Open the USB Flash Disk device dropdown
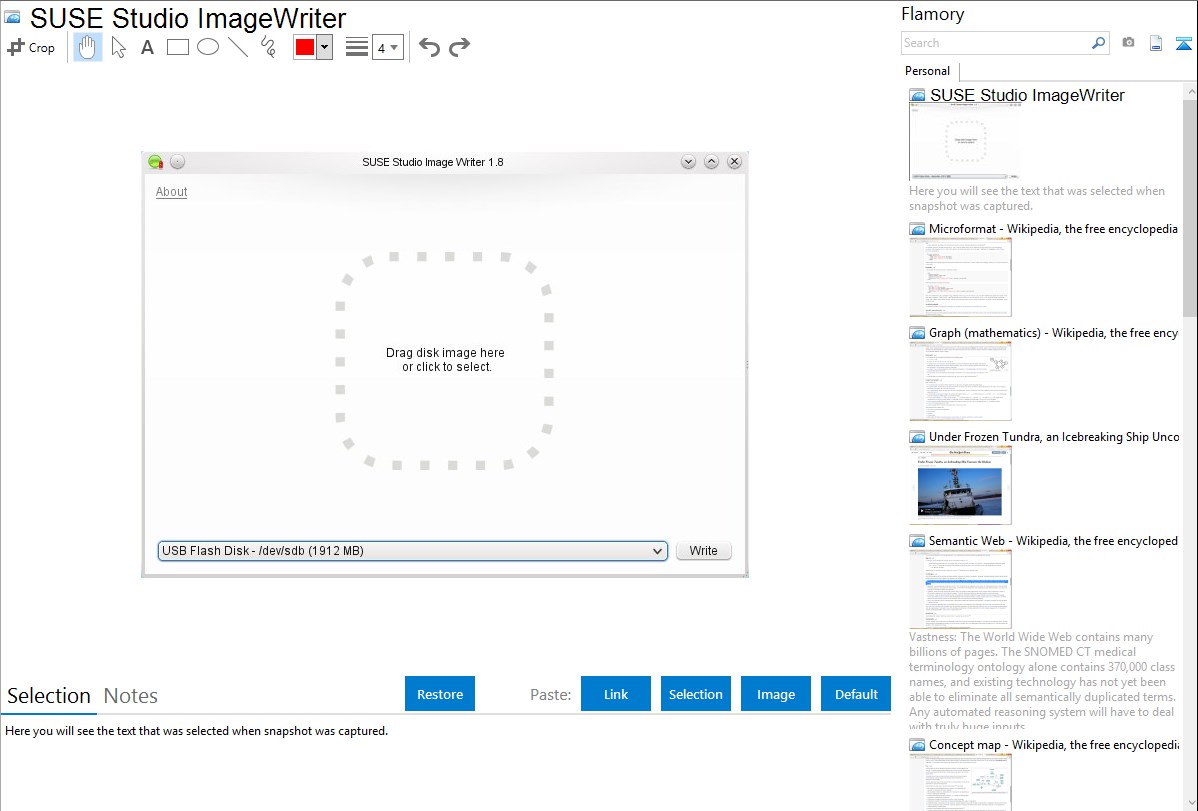The image size is (1198, 811). (x=413, y=550)
